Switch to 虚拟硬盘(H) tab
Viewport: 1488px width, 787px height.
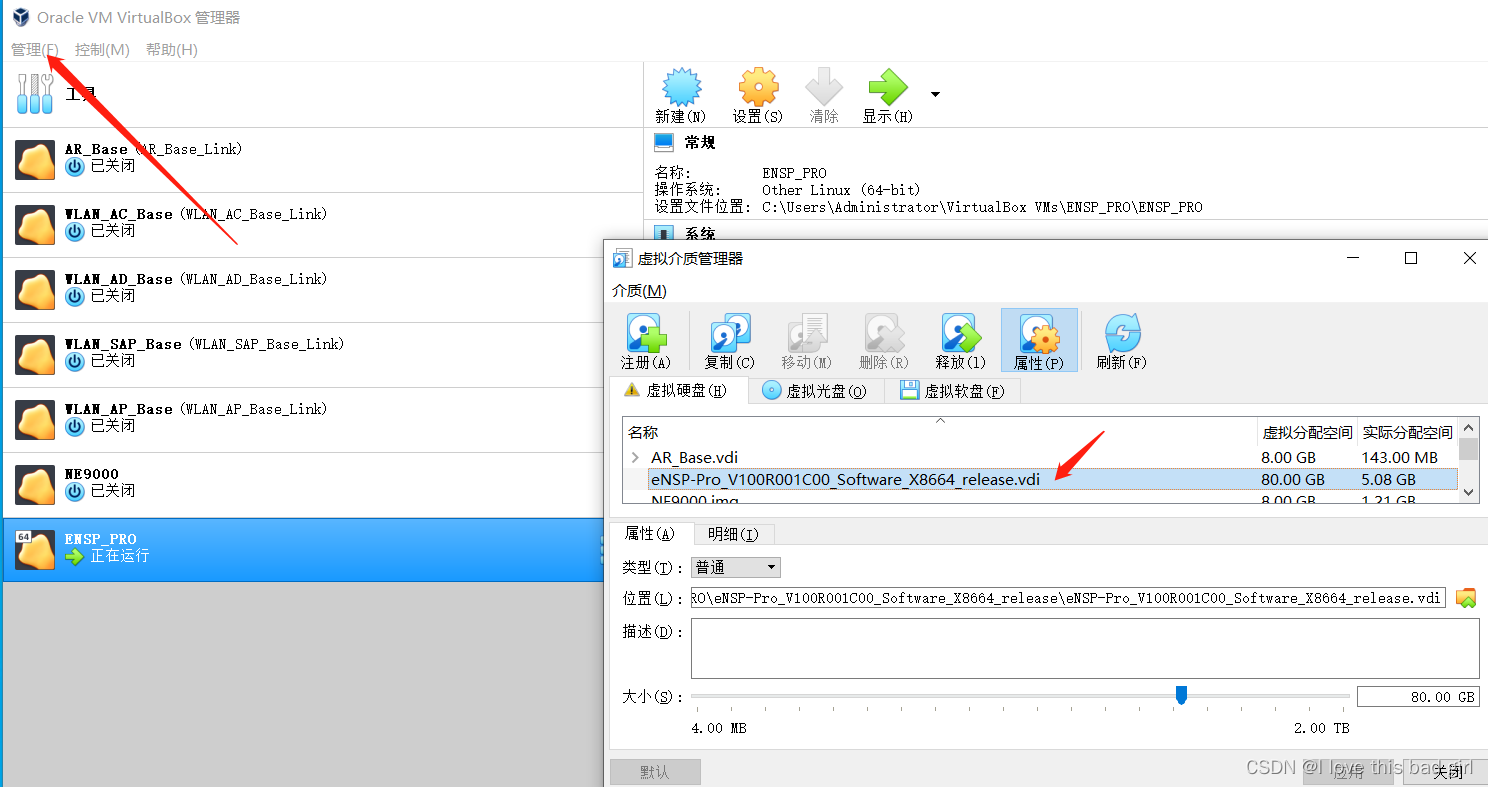coord(678,391)
